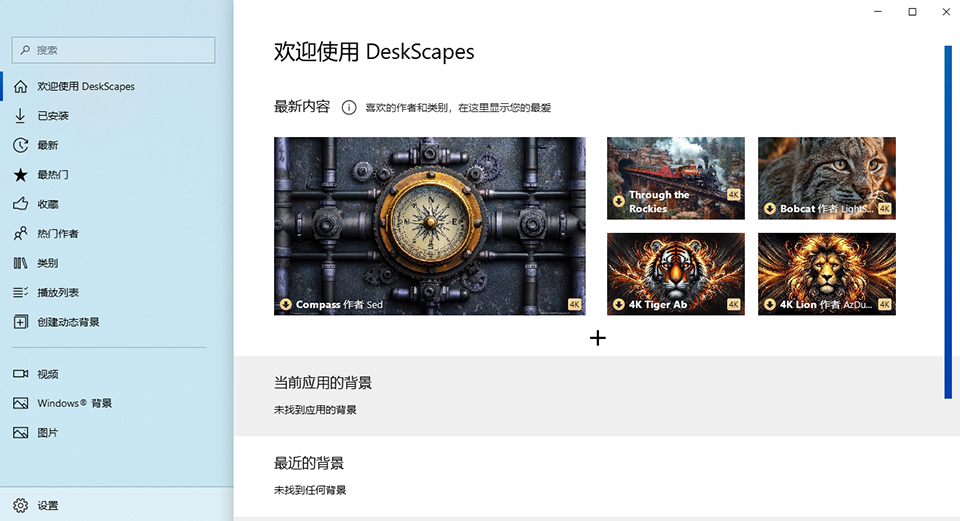Click download icon on Through the Rockies
The image size is (960, 521).
click(618, 201)
